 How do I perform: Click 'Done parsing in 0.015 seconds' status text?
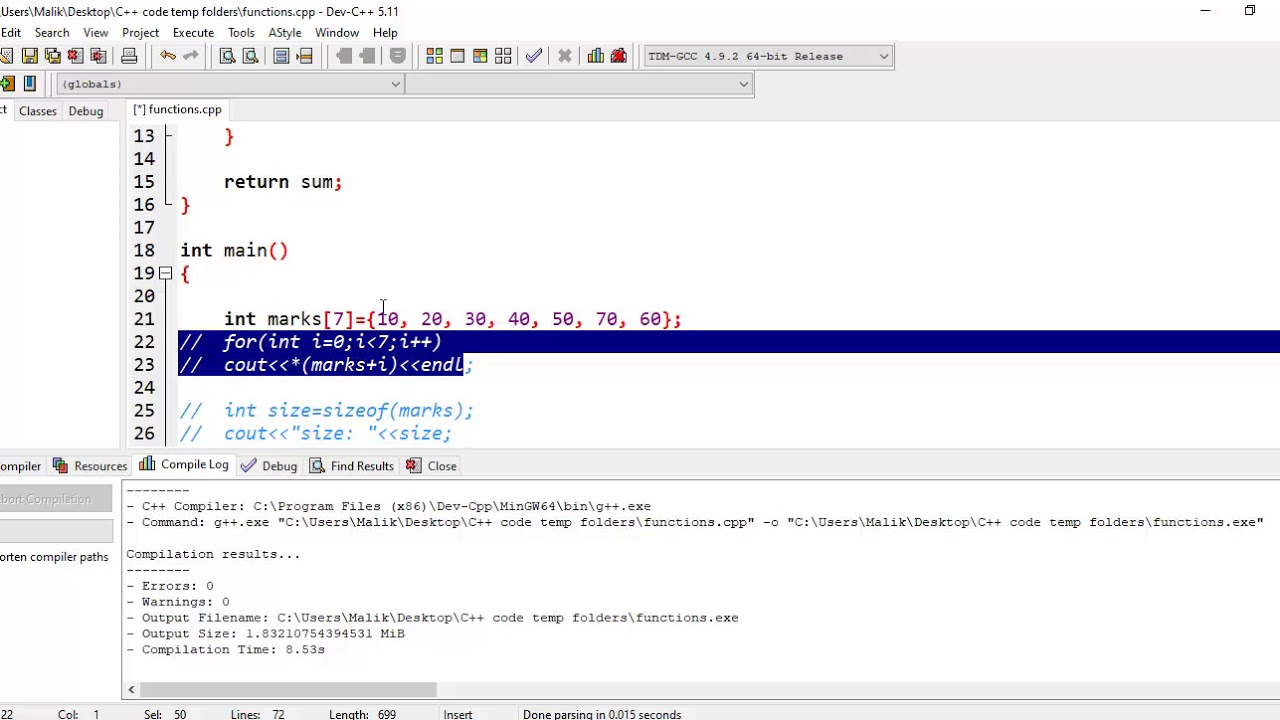click(602, 714)
